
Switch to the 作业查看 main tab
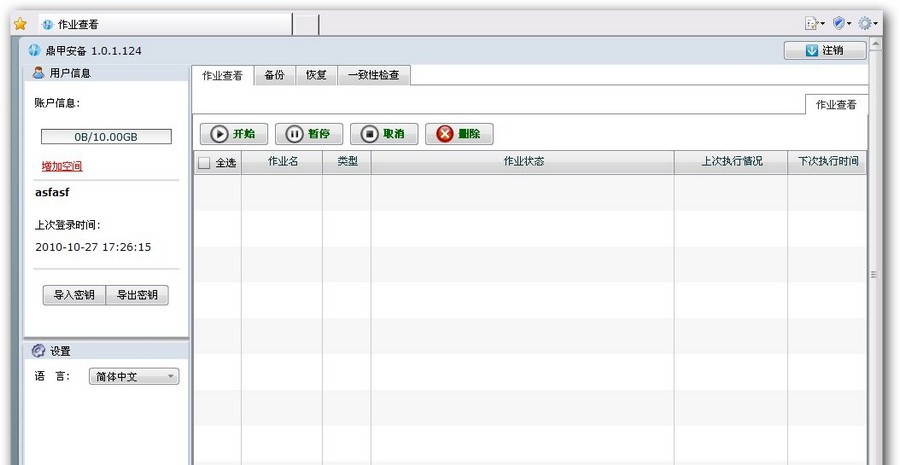click(223, 76)
